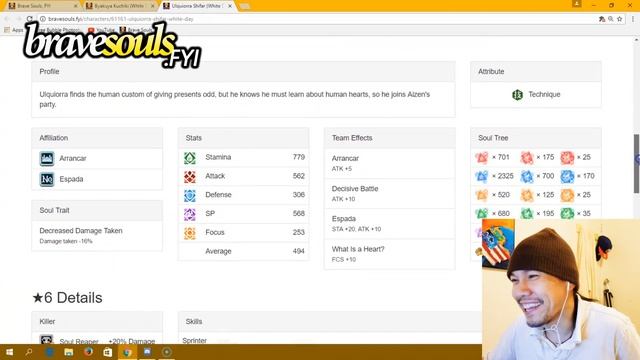Reload the page with the refresh icon
Viewport: 640px width, 360px height.
29,19
